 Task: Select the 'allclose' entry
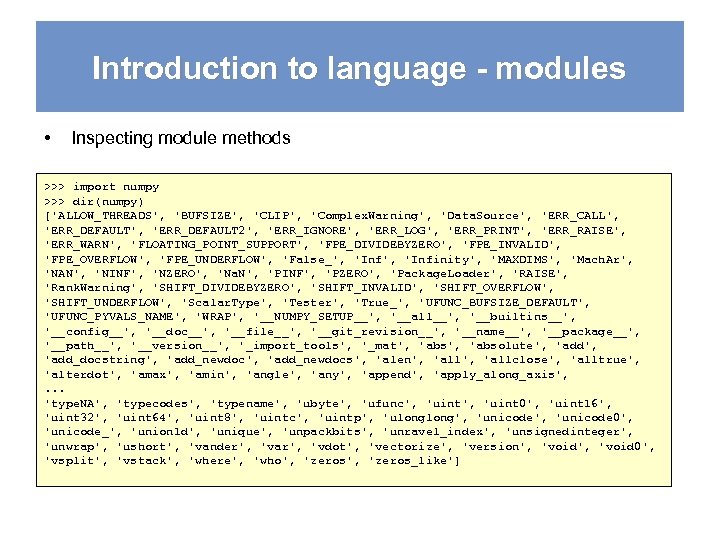pos(519,360)
